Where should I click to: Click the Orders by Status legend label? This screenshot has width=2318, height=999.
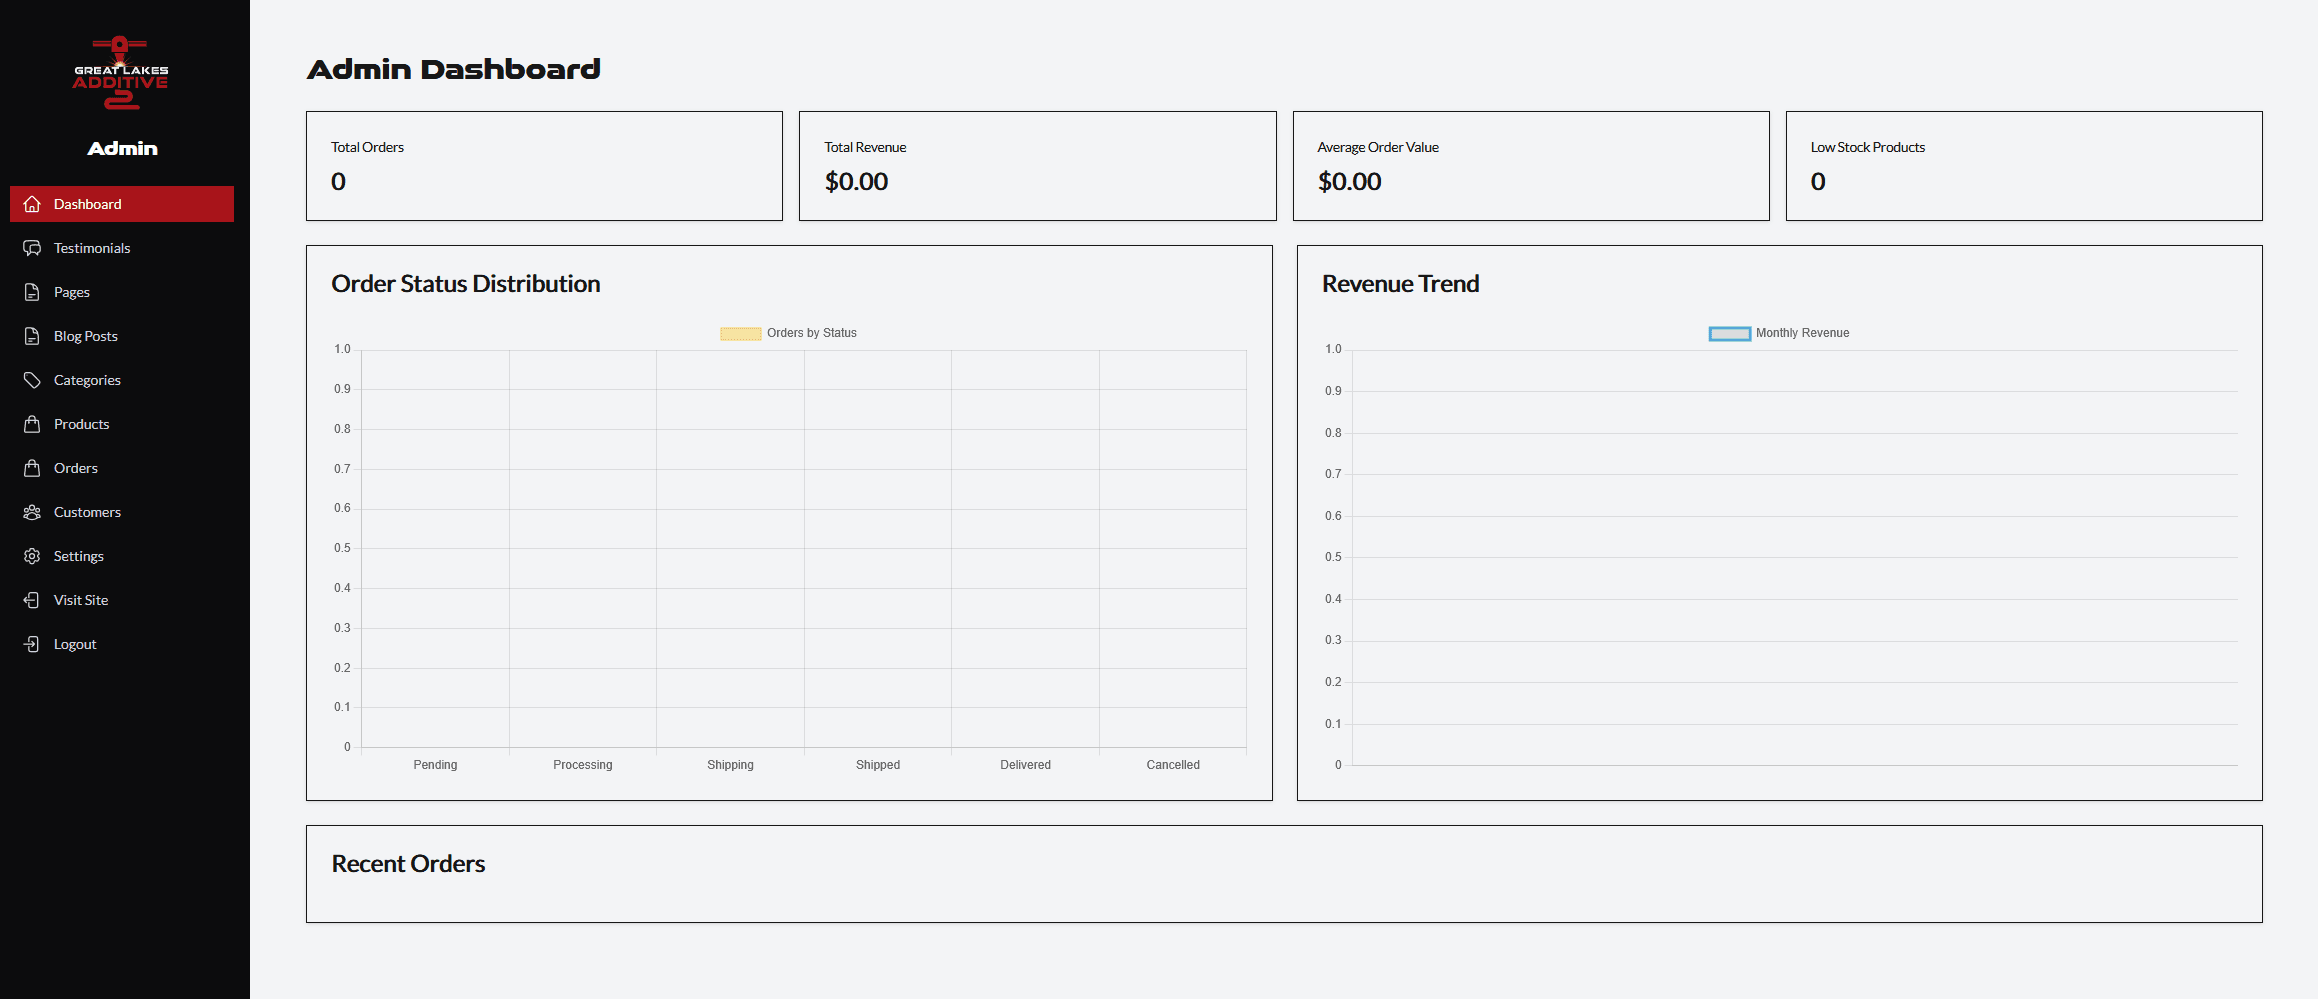pos(812,333)
